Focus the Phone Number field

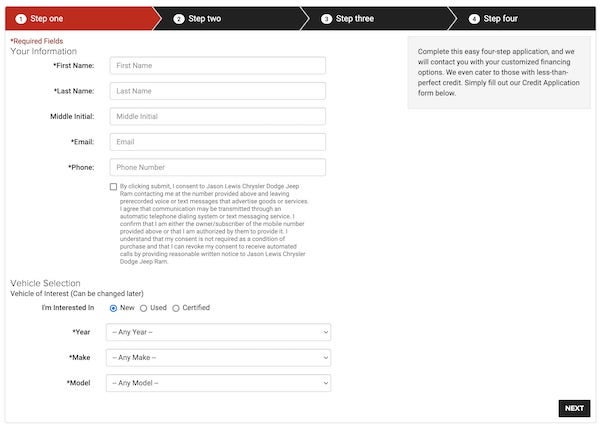(x=217, y=167)
